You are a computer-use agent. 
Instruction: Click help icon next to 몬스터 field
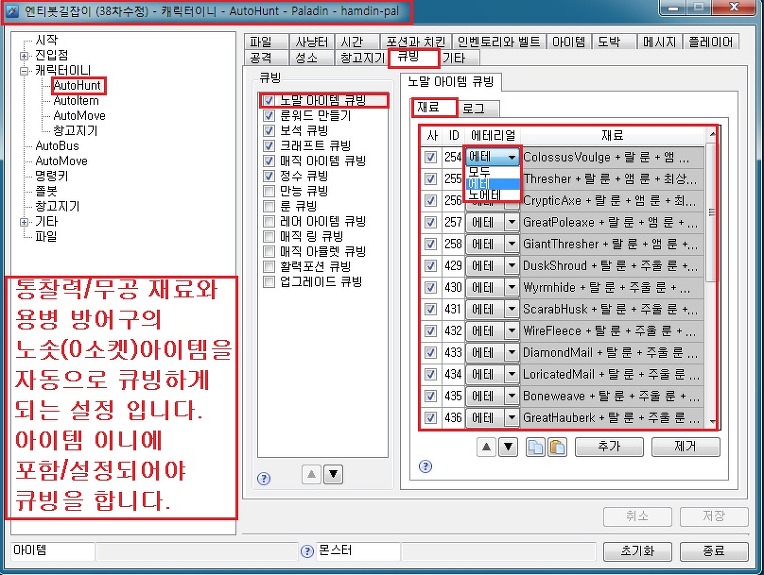[x=307, y=551]
